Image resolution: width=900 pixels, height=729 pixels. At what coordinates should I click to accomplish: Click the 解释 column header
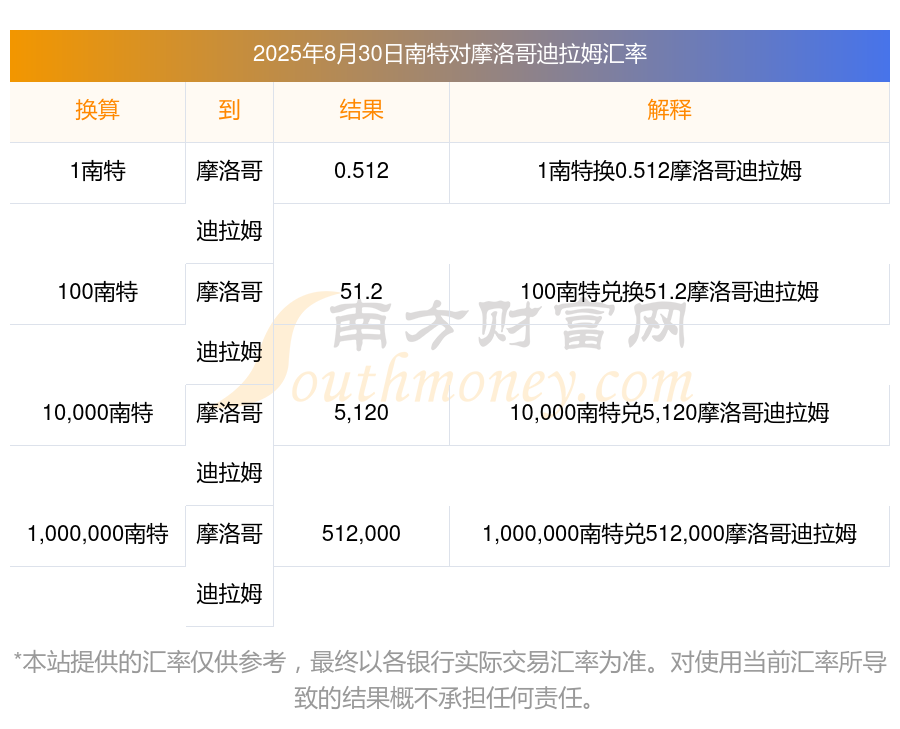[669, 110]
